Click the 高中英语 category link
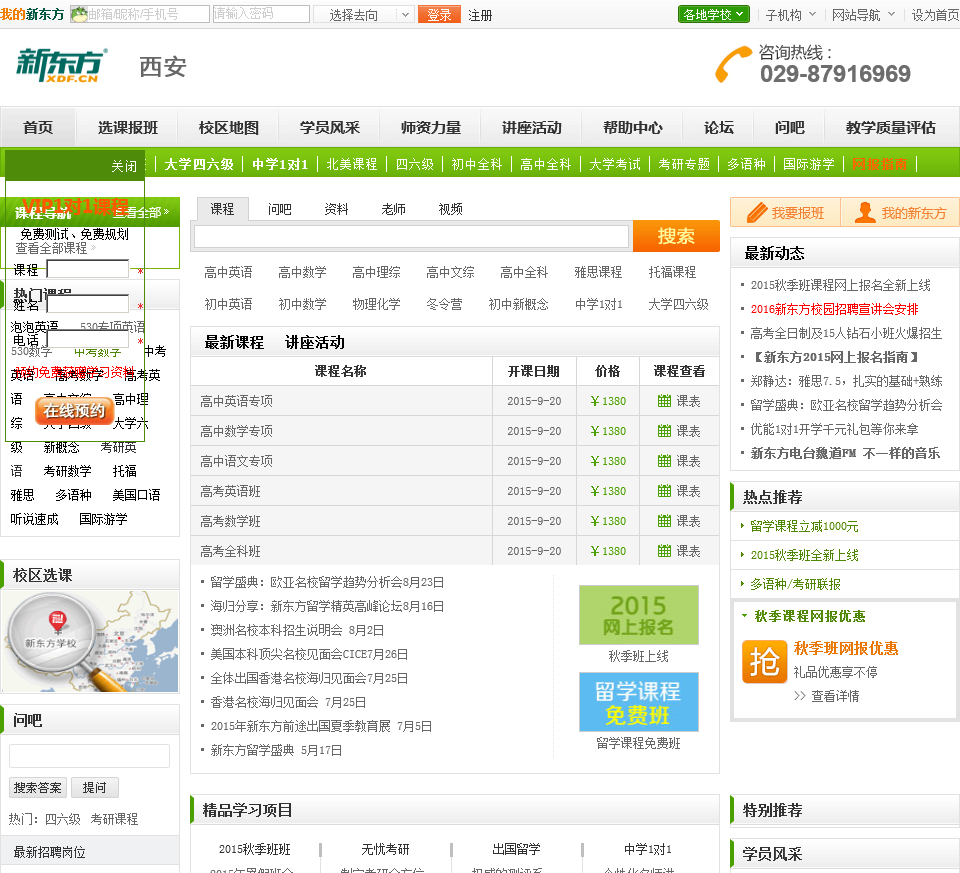This screenshot has width=960, height=873. pyautogui.click(x=228, y=272)
